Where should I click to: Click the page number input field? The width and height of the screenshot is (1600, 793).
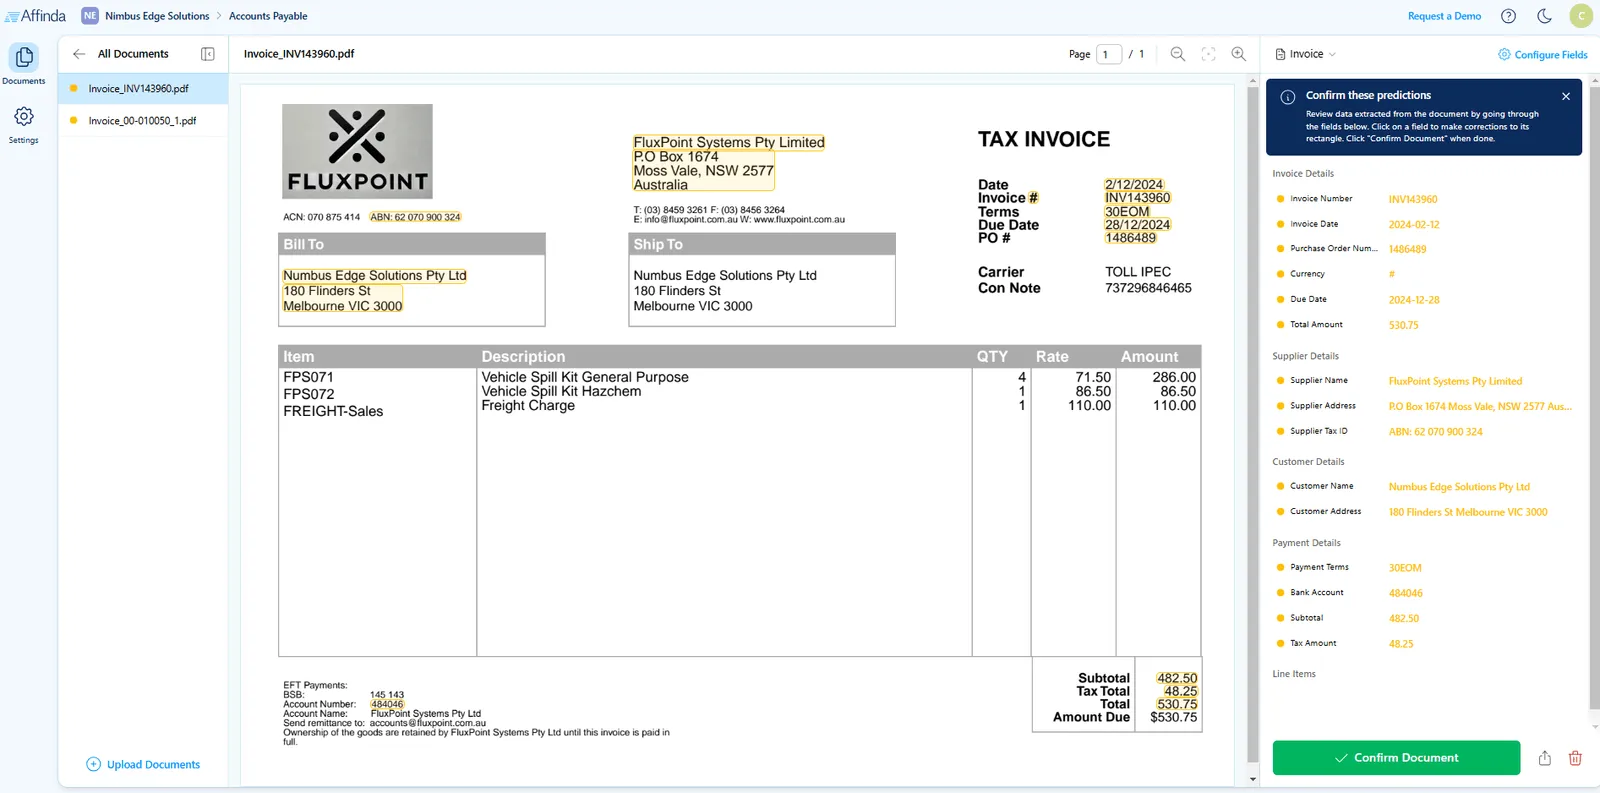point(1109,54)
